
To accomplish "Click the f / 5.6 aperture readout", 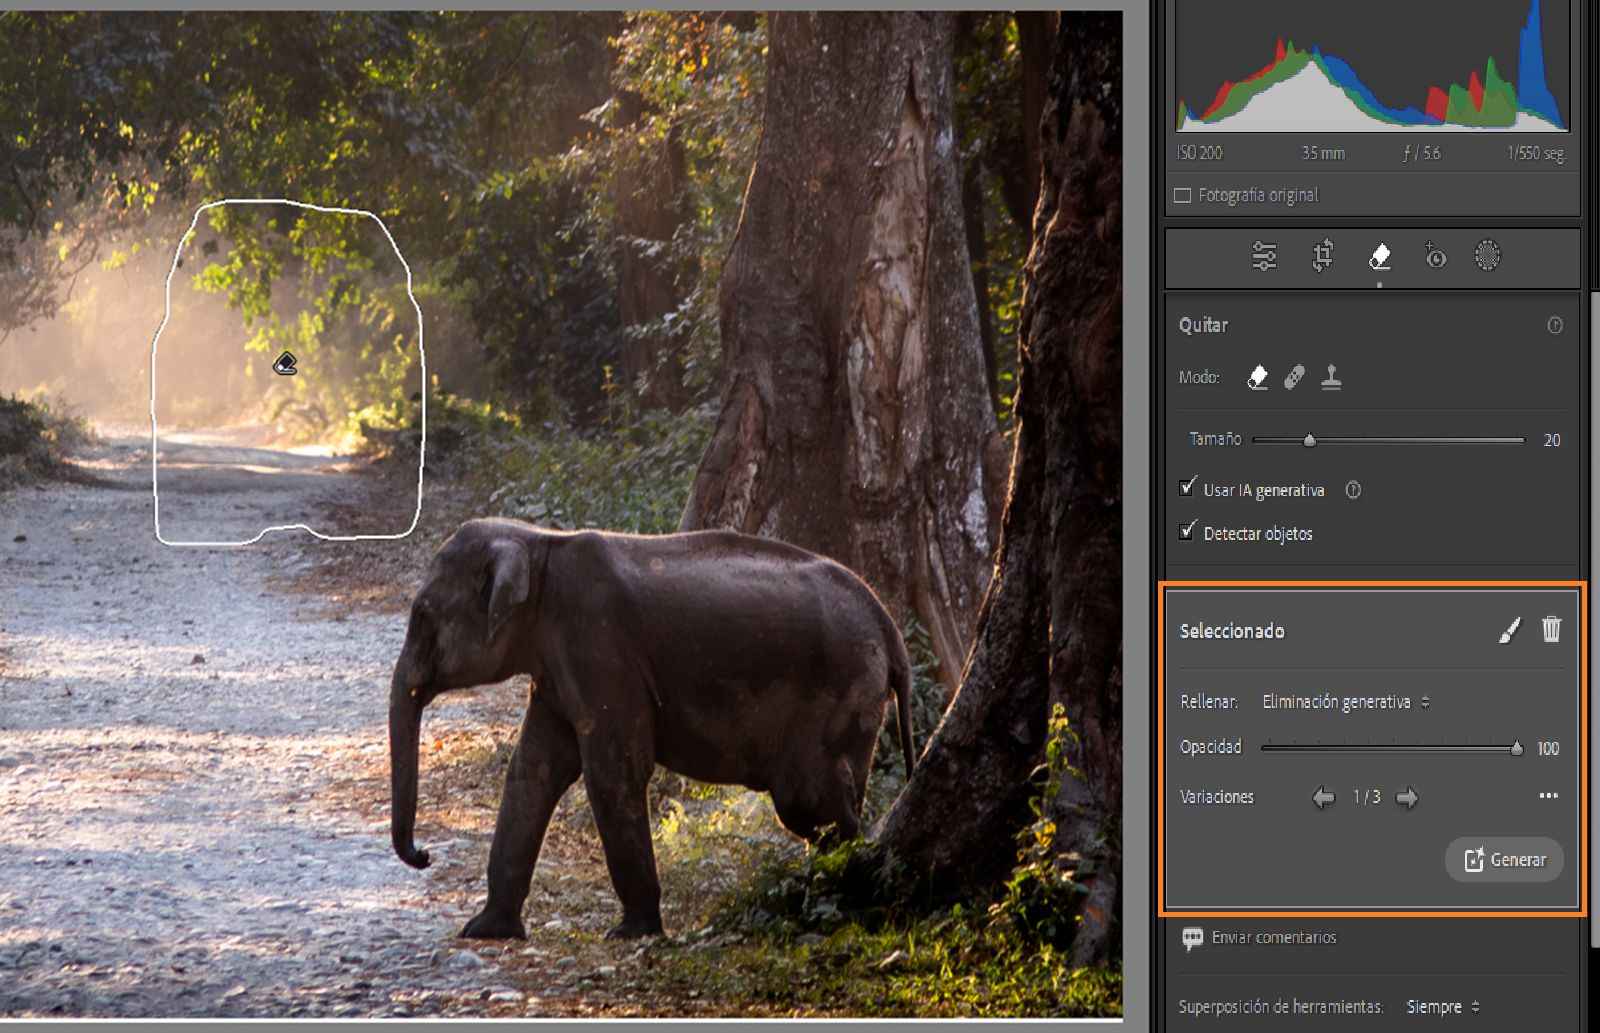I will click(1421, 153).
